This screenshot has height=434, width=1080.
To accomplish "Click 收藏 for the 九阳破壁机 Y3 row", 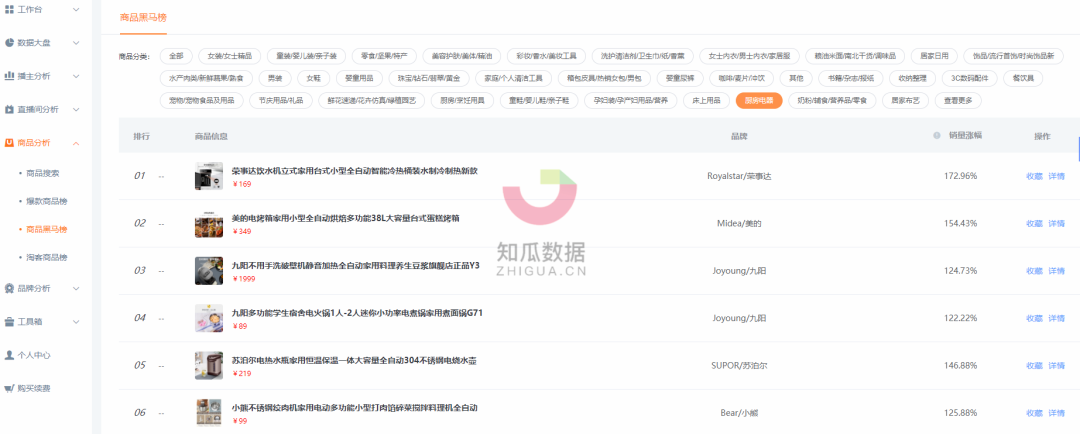I will [1034, 271].
